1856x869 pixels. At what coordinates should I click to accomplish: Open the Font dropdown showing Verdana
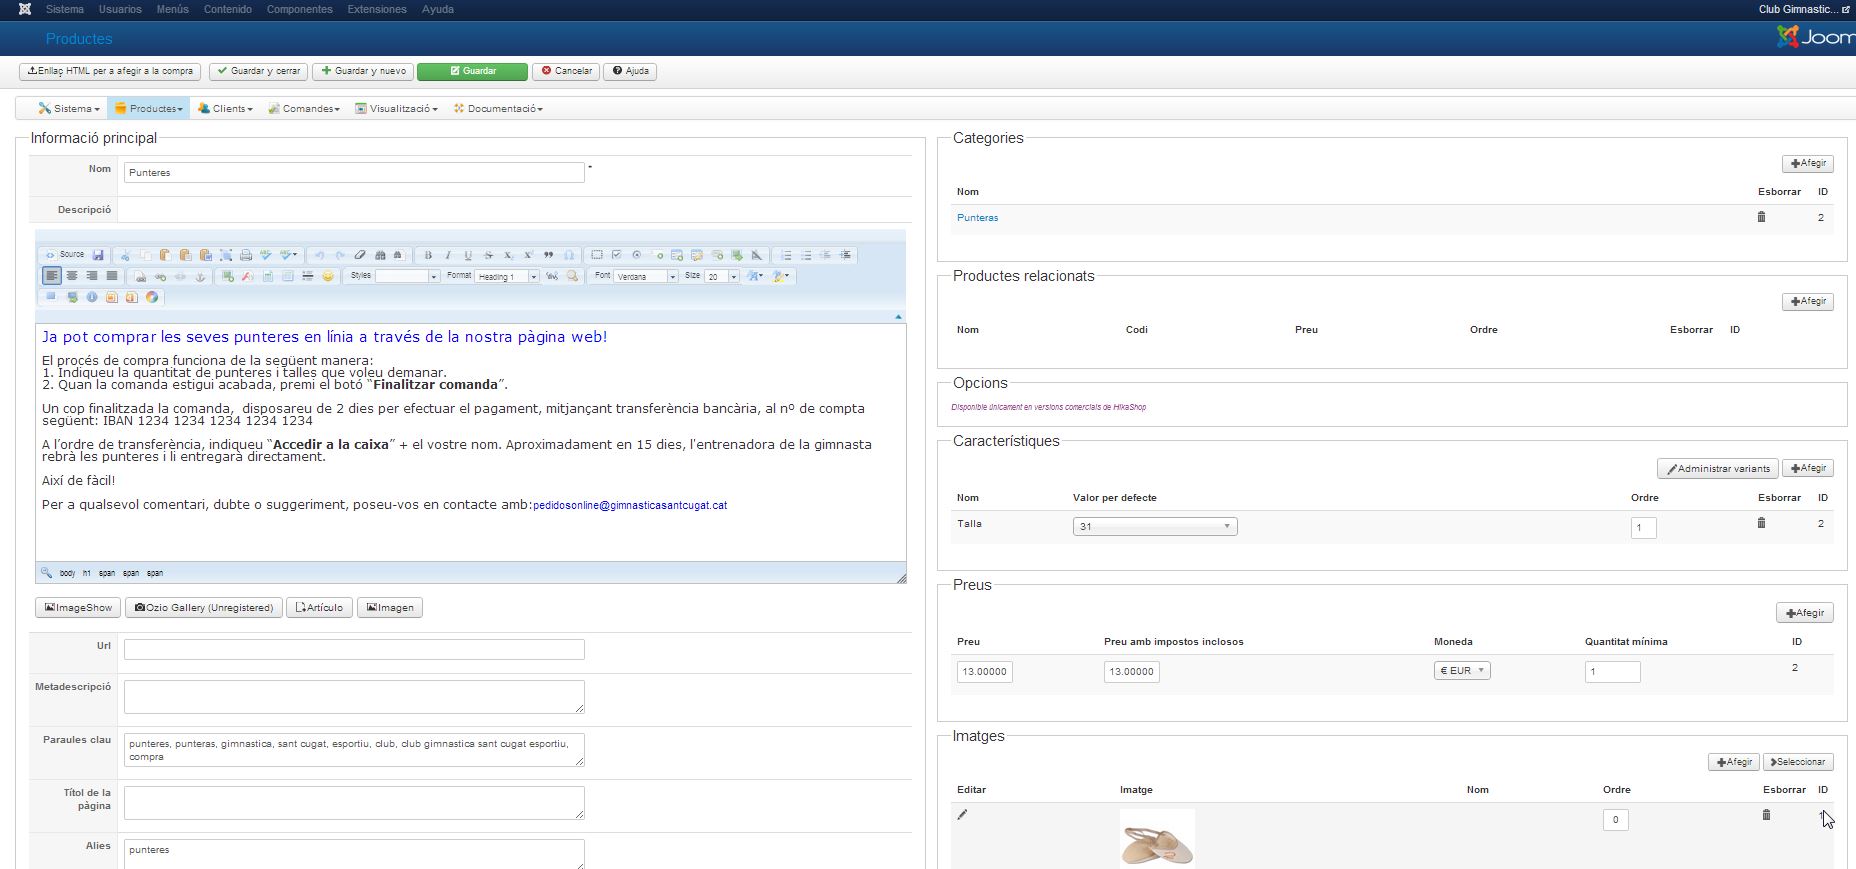pos(646,277)
